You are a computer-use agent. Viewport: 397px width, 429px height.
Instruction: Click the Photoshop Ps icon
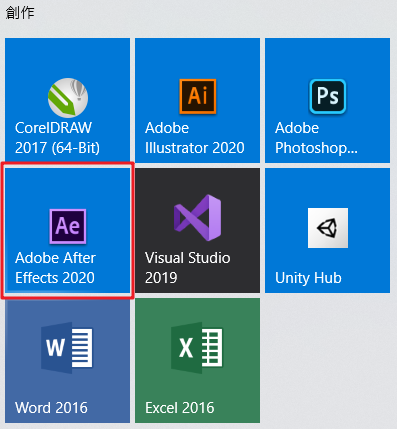328,96
